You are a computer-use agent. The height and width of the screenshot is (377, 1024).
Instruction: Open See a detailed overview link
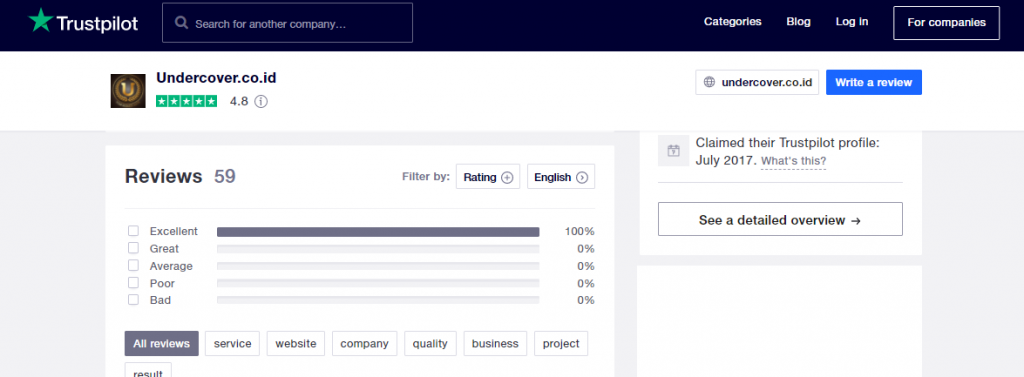click(780, 220)
